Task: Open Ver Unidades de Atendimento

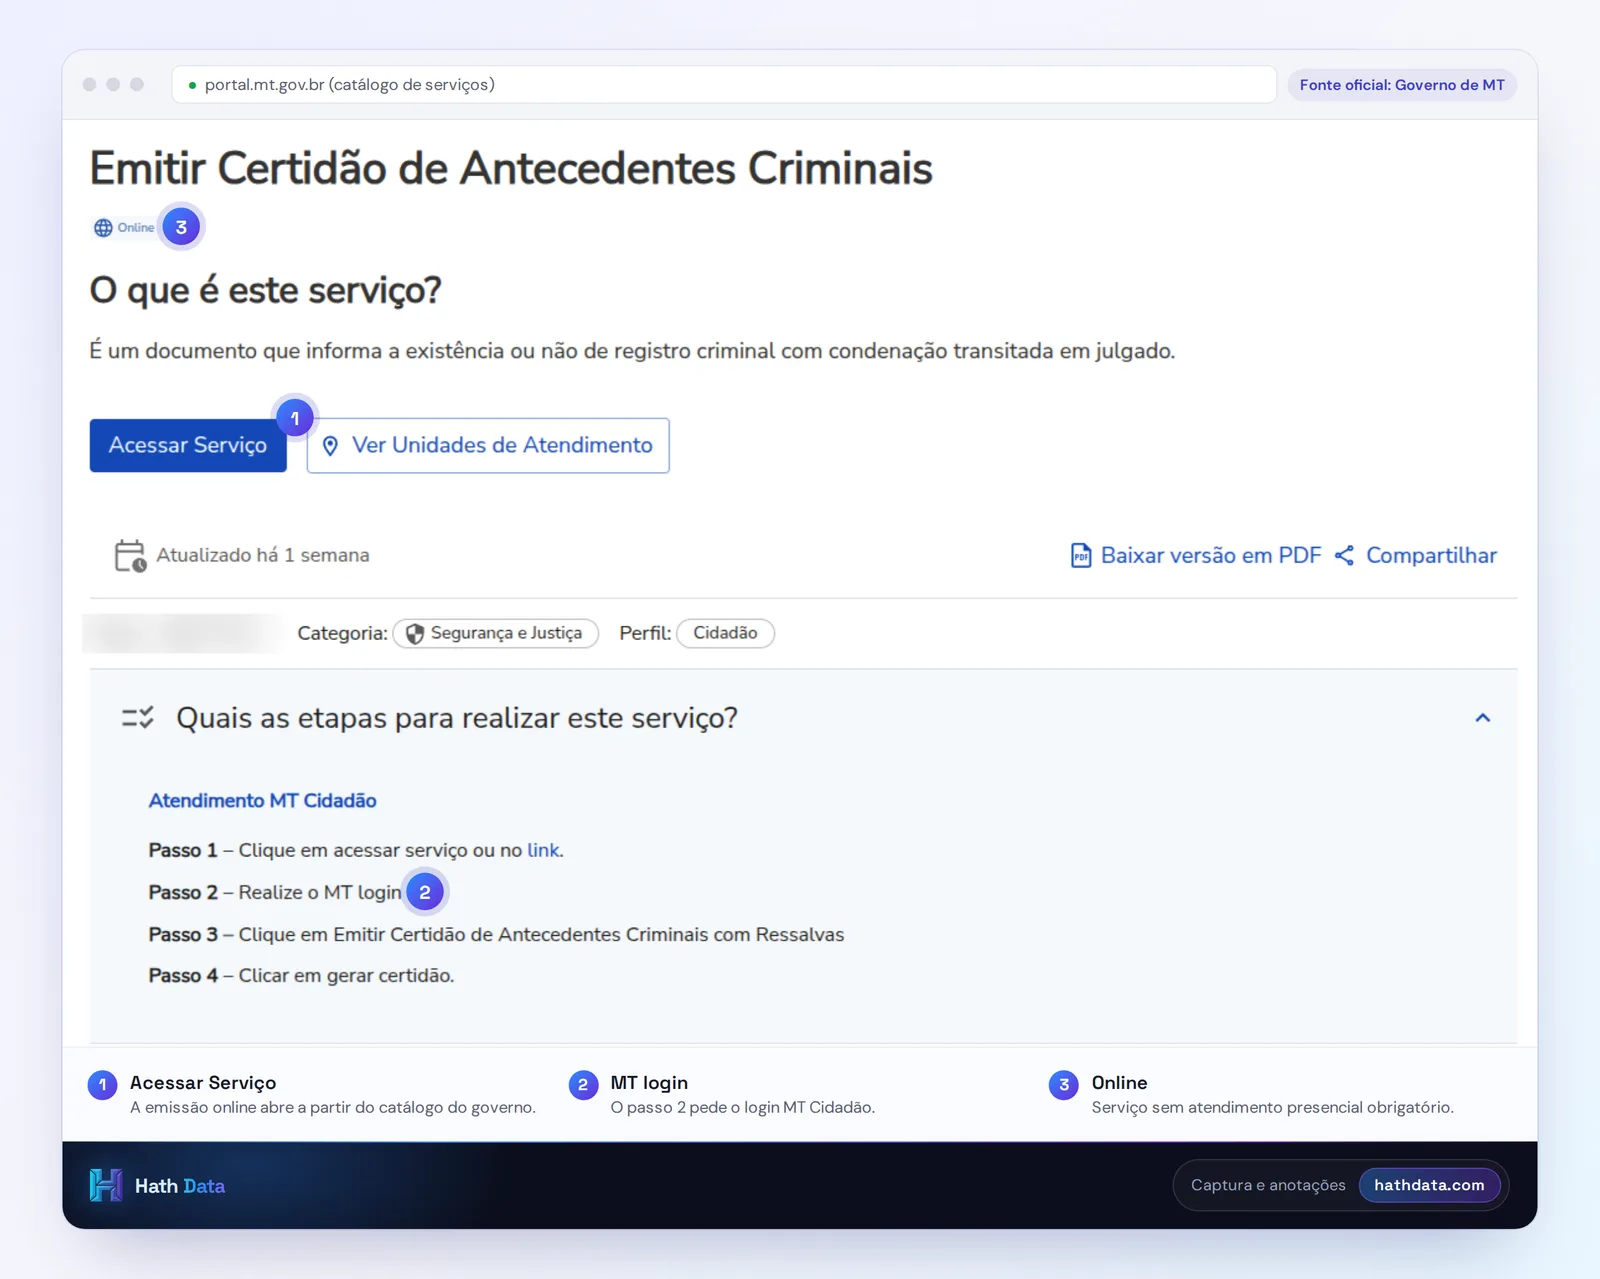Action: [488, 446]
